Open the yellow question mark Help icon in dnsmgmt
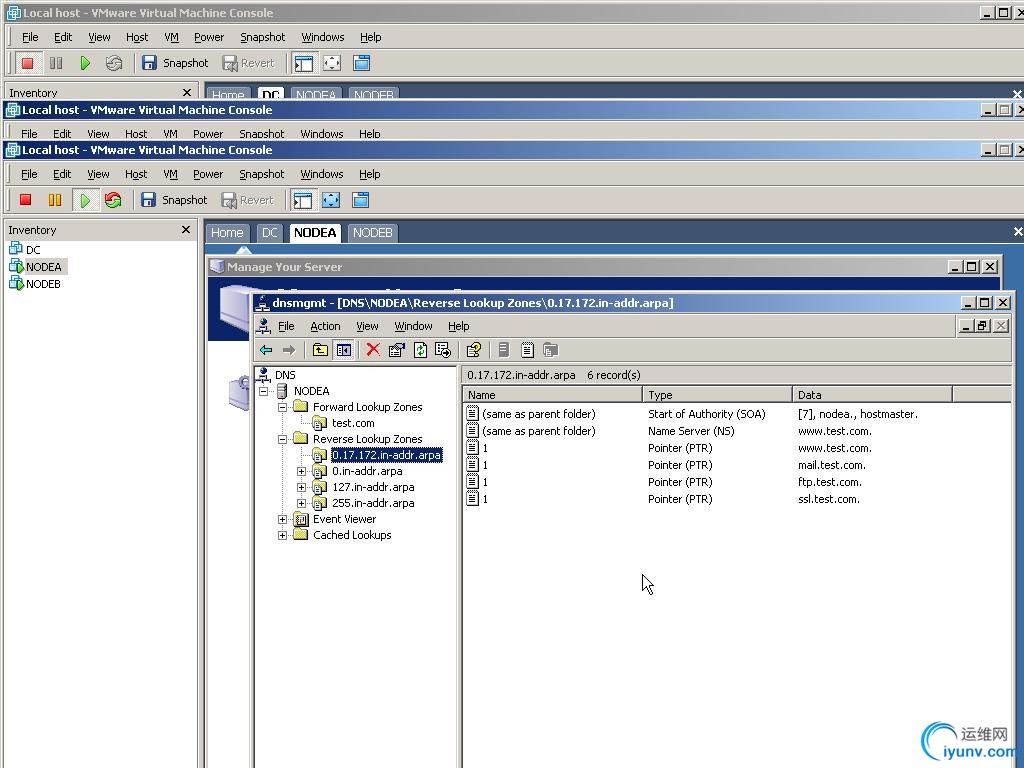1024x768 pixels. point(473,350)
